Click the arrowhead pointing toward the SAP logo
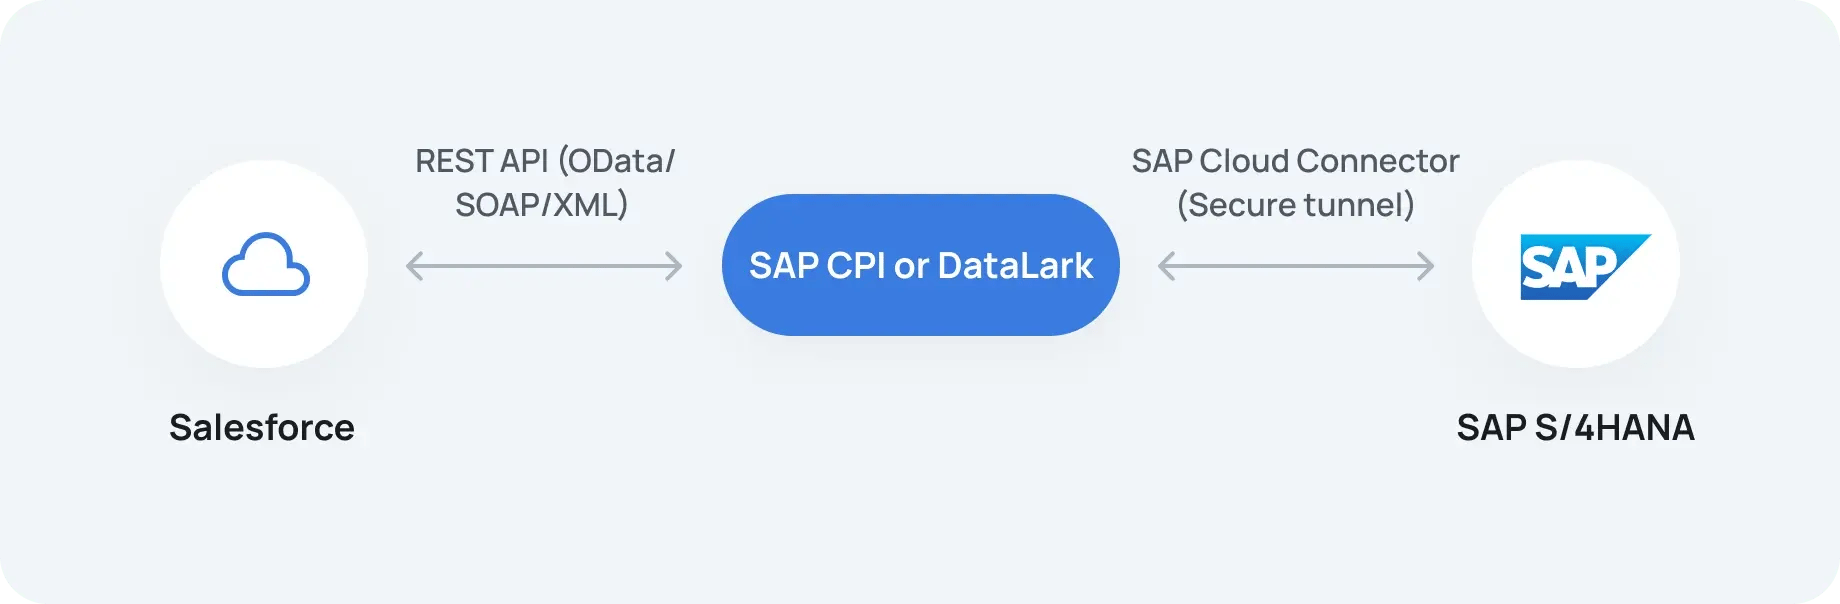The image size is (1840, 604). (x=1425, y=266)
